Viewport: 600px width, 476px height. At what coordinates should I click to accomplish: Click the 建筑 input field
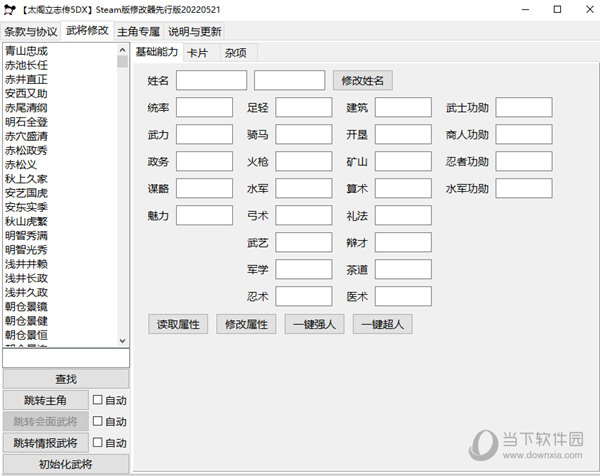[x=403, y=107]
